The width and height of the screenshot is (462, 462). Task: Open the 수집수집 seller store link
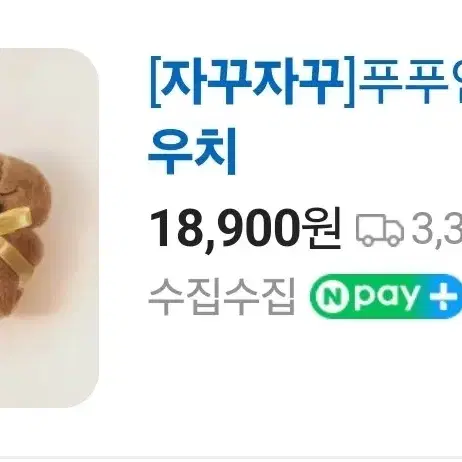coord(222,296)
